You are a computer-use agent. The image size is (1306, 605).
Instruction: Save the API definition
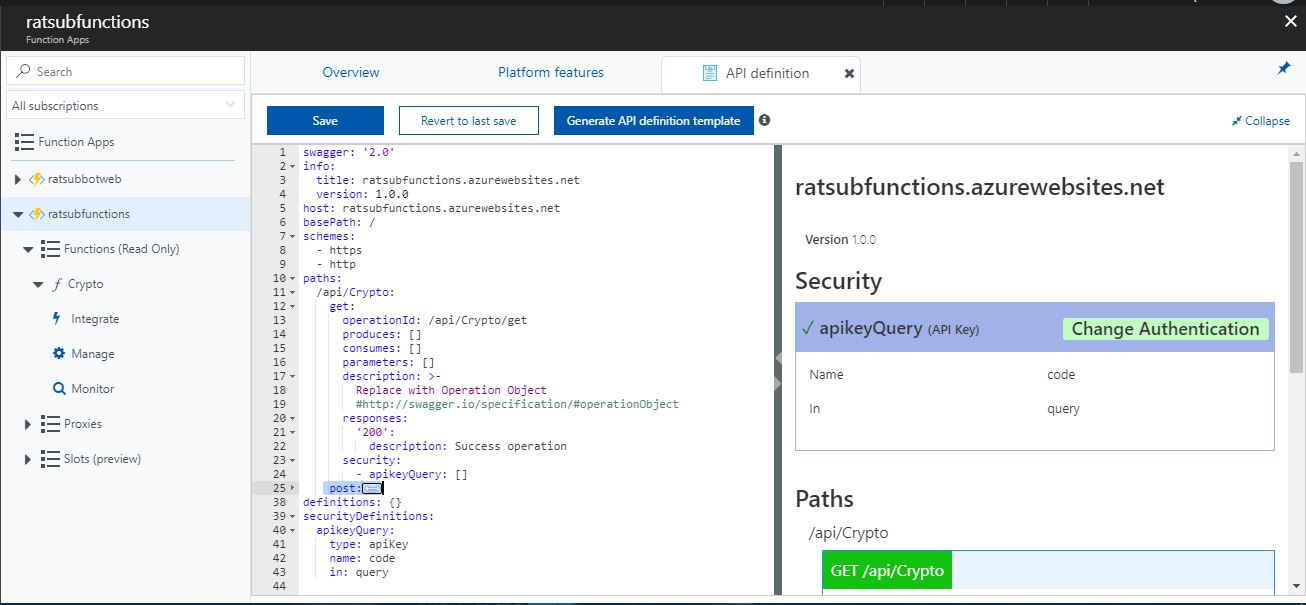click(324, 120)
